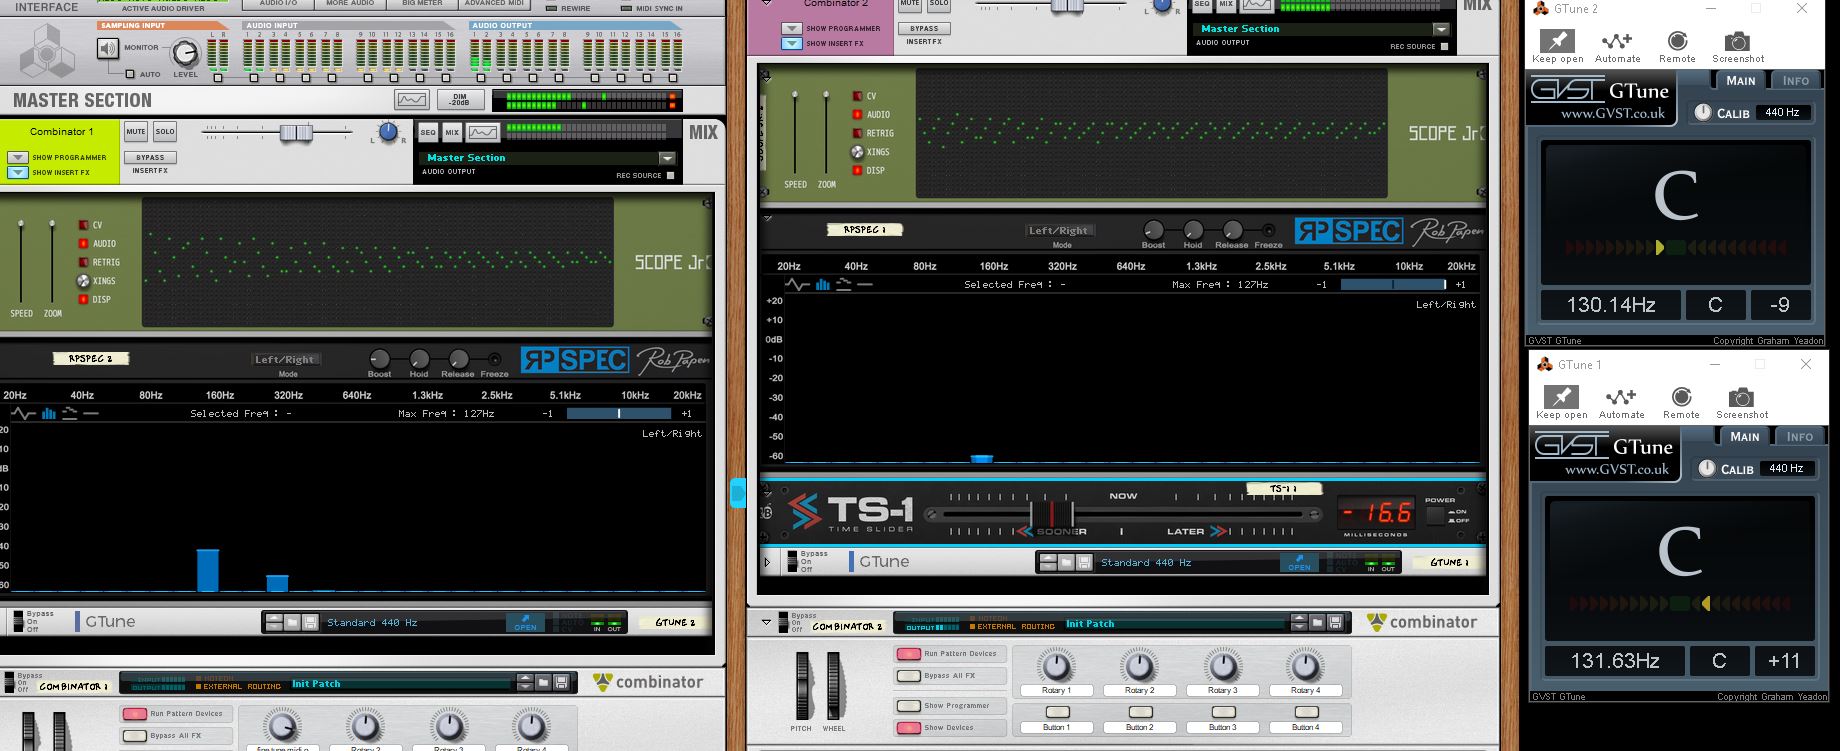Mute the Combinator 1 mix channel
This screenshot has height=751, width=1840.
(x=136, y=131)
